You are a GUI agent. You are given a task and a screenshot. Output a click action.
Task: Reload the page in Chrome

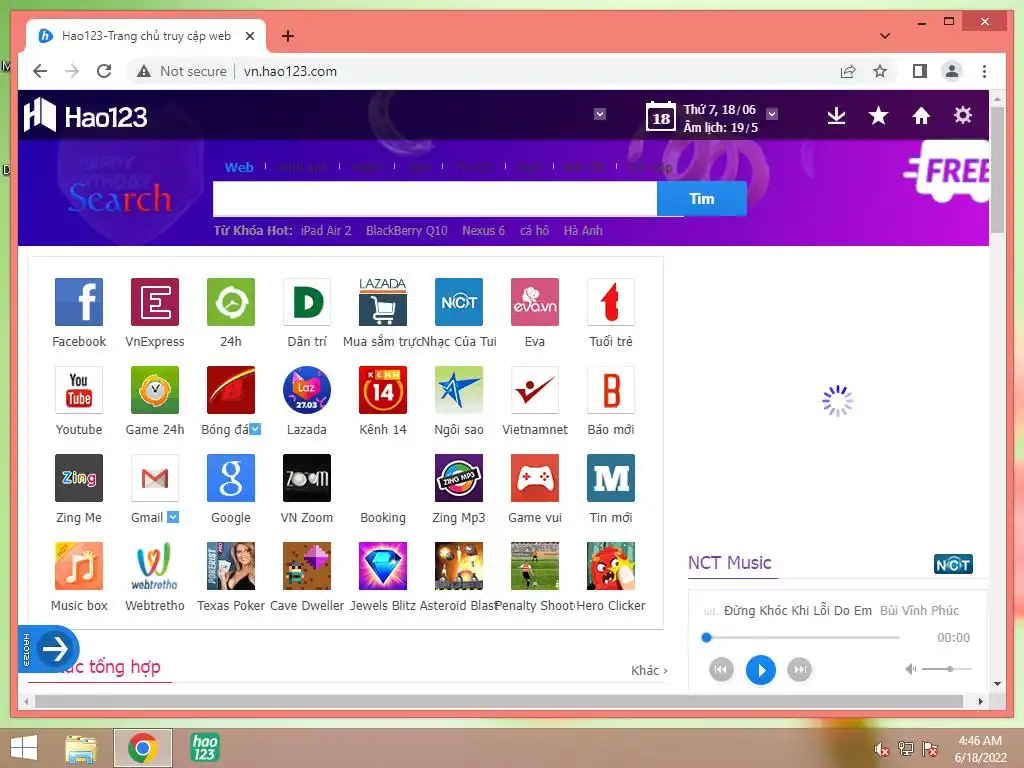click(104, 71)
